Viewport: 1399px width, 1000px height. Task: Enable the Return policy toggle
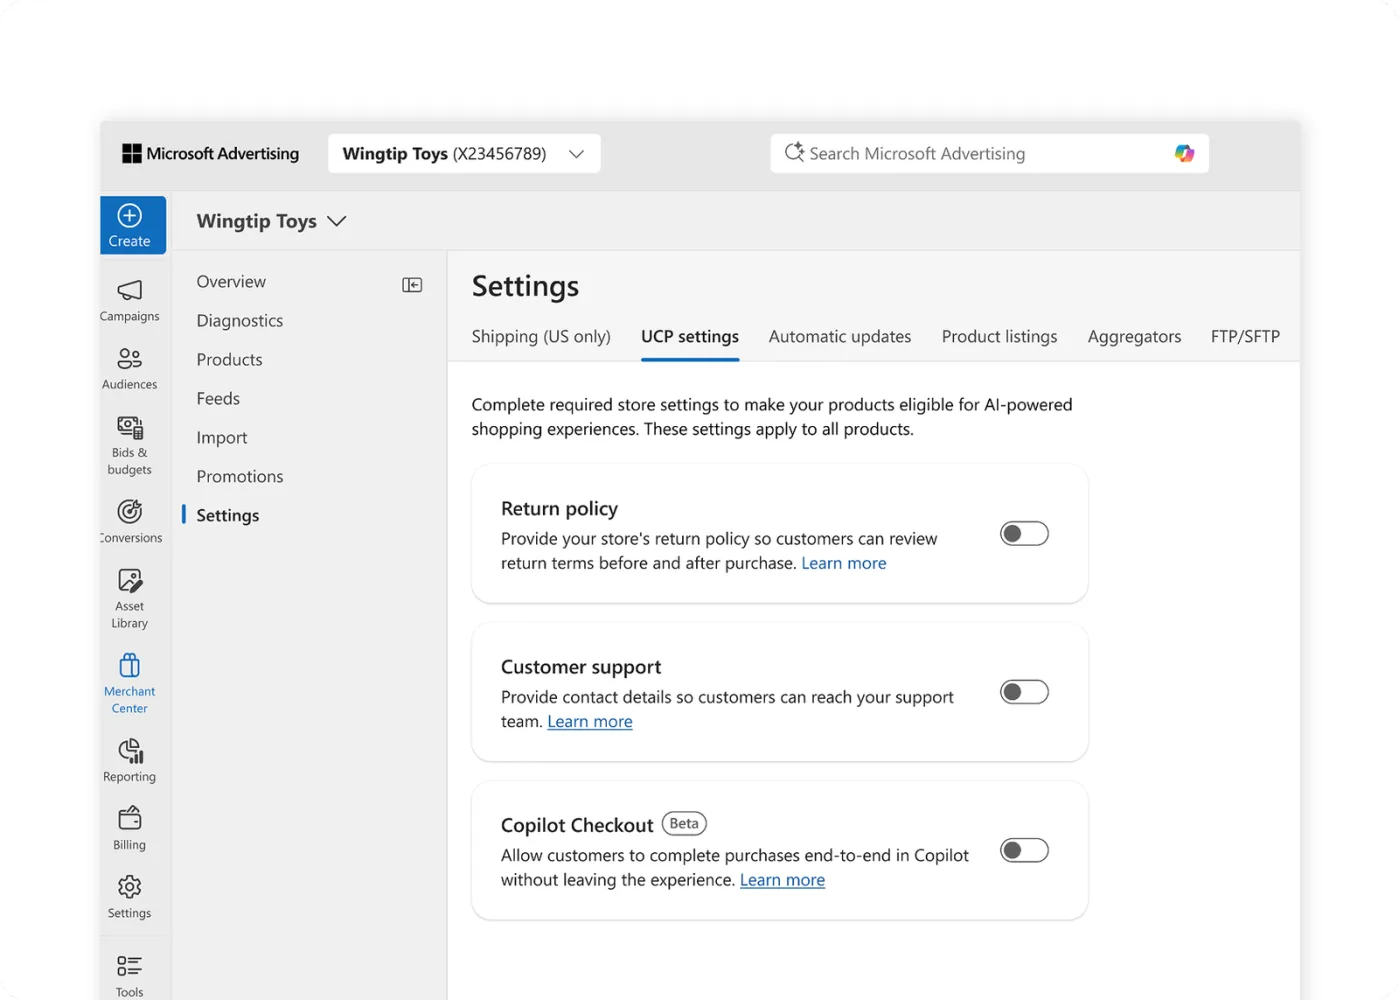coord(1024,534)
